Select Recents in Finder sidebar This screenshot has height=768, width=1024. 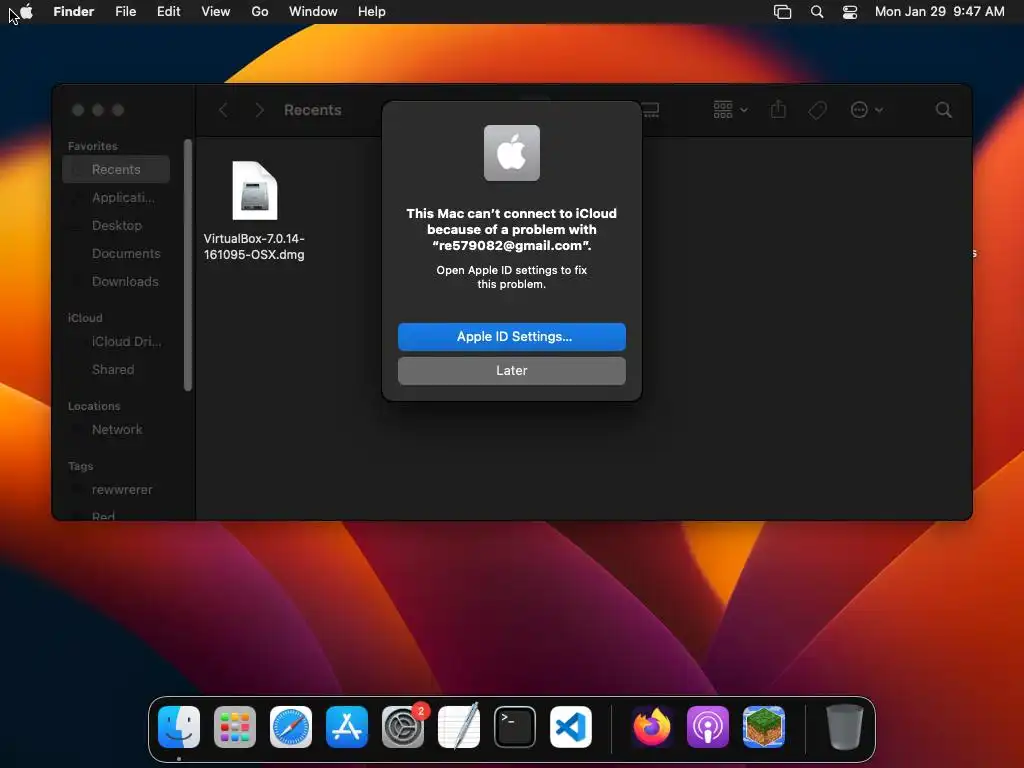[x=116, y=169]
